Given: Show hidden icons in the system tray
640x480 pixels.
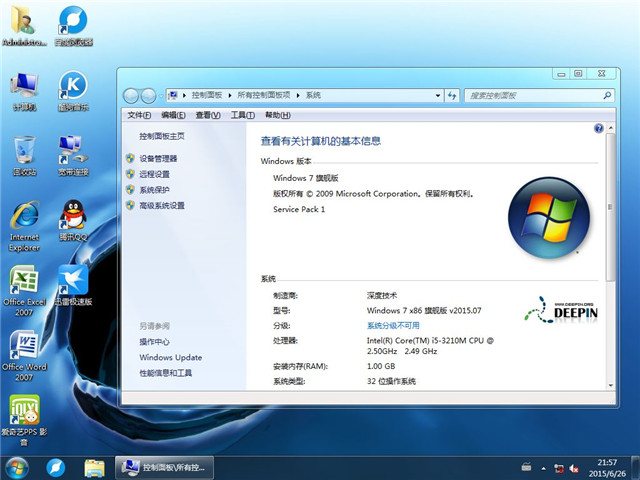Looking at the screenshot, I should point(543,468).
